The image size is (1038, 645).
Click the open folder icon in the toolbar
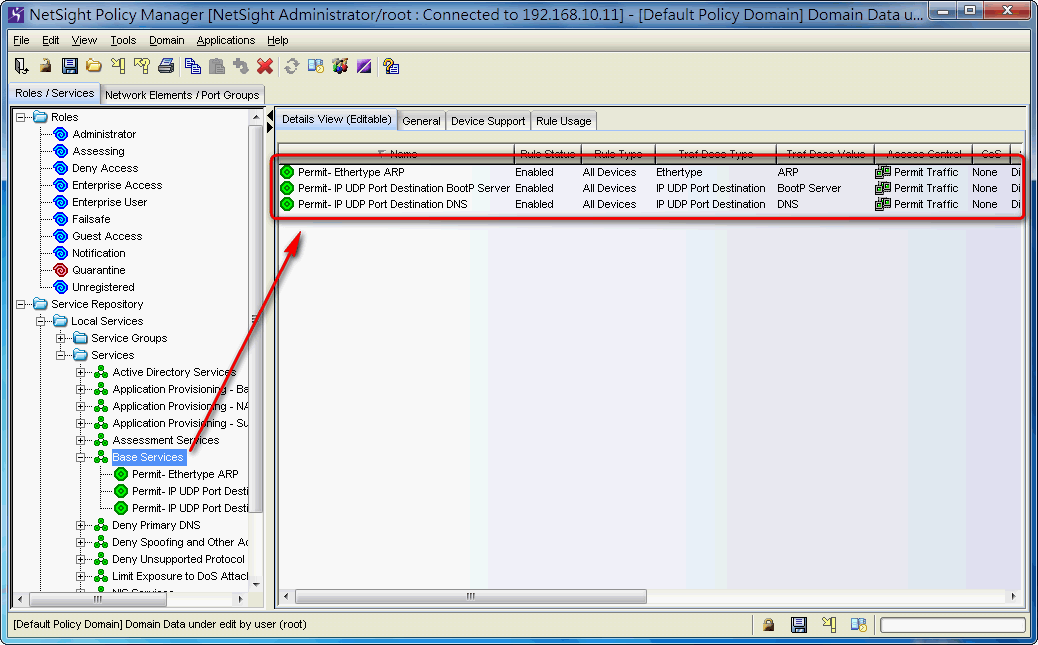(x=94, y=66)
